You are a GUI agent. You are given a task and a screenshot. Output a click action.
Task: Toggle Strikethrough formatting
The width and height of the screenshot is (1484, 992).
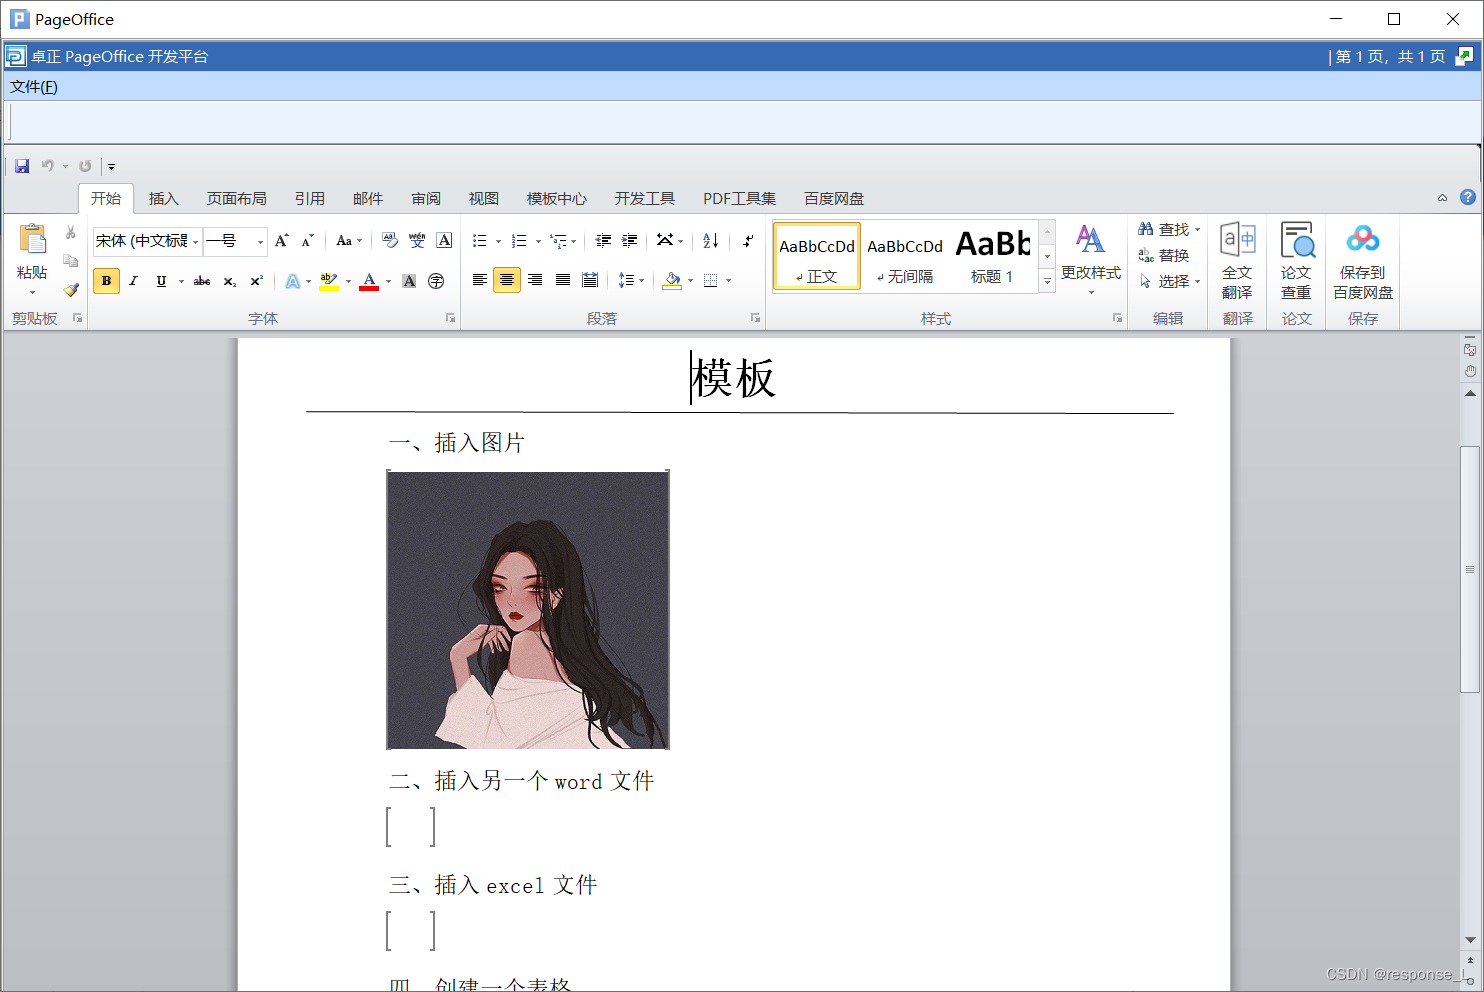[202, 281]
